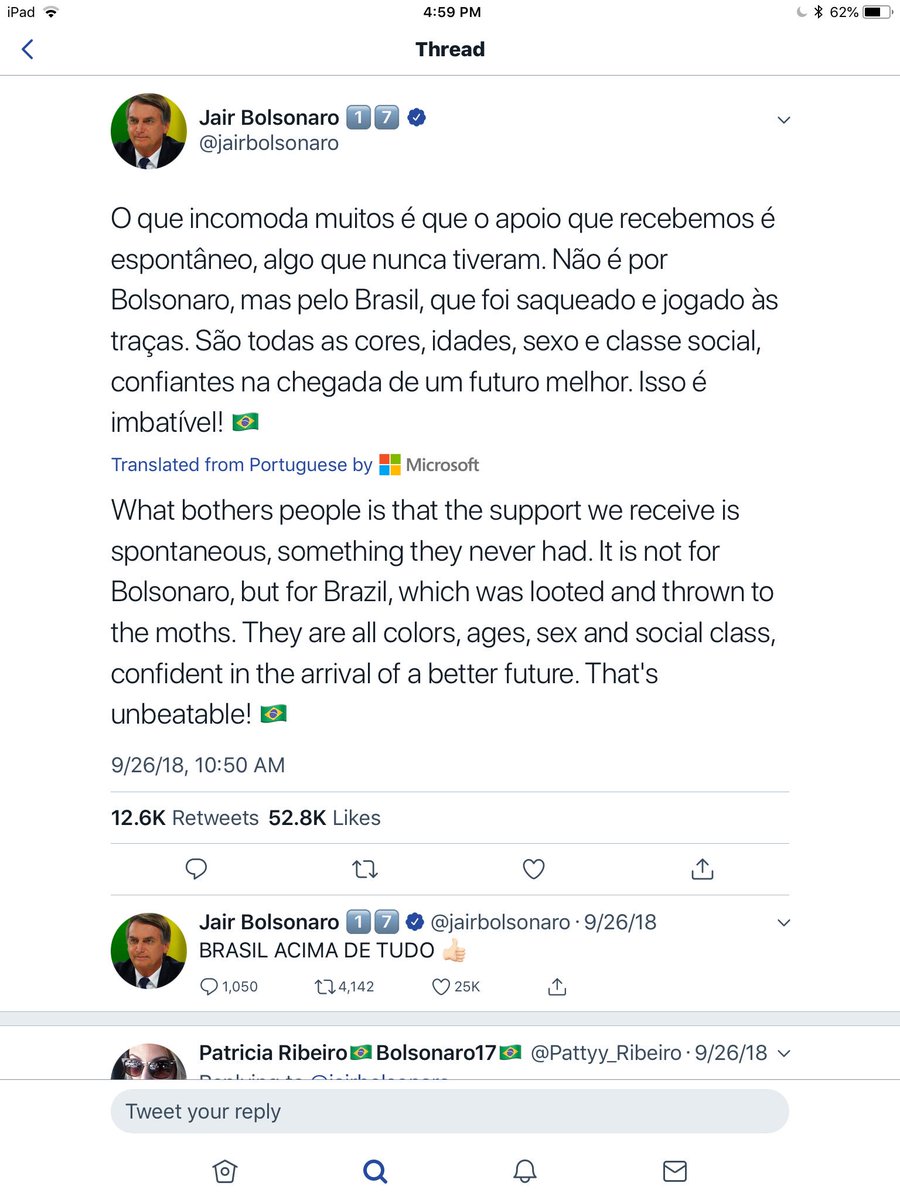
Task: Go back using the top-left arrow
Action: tap(28, 49)
